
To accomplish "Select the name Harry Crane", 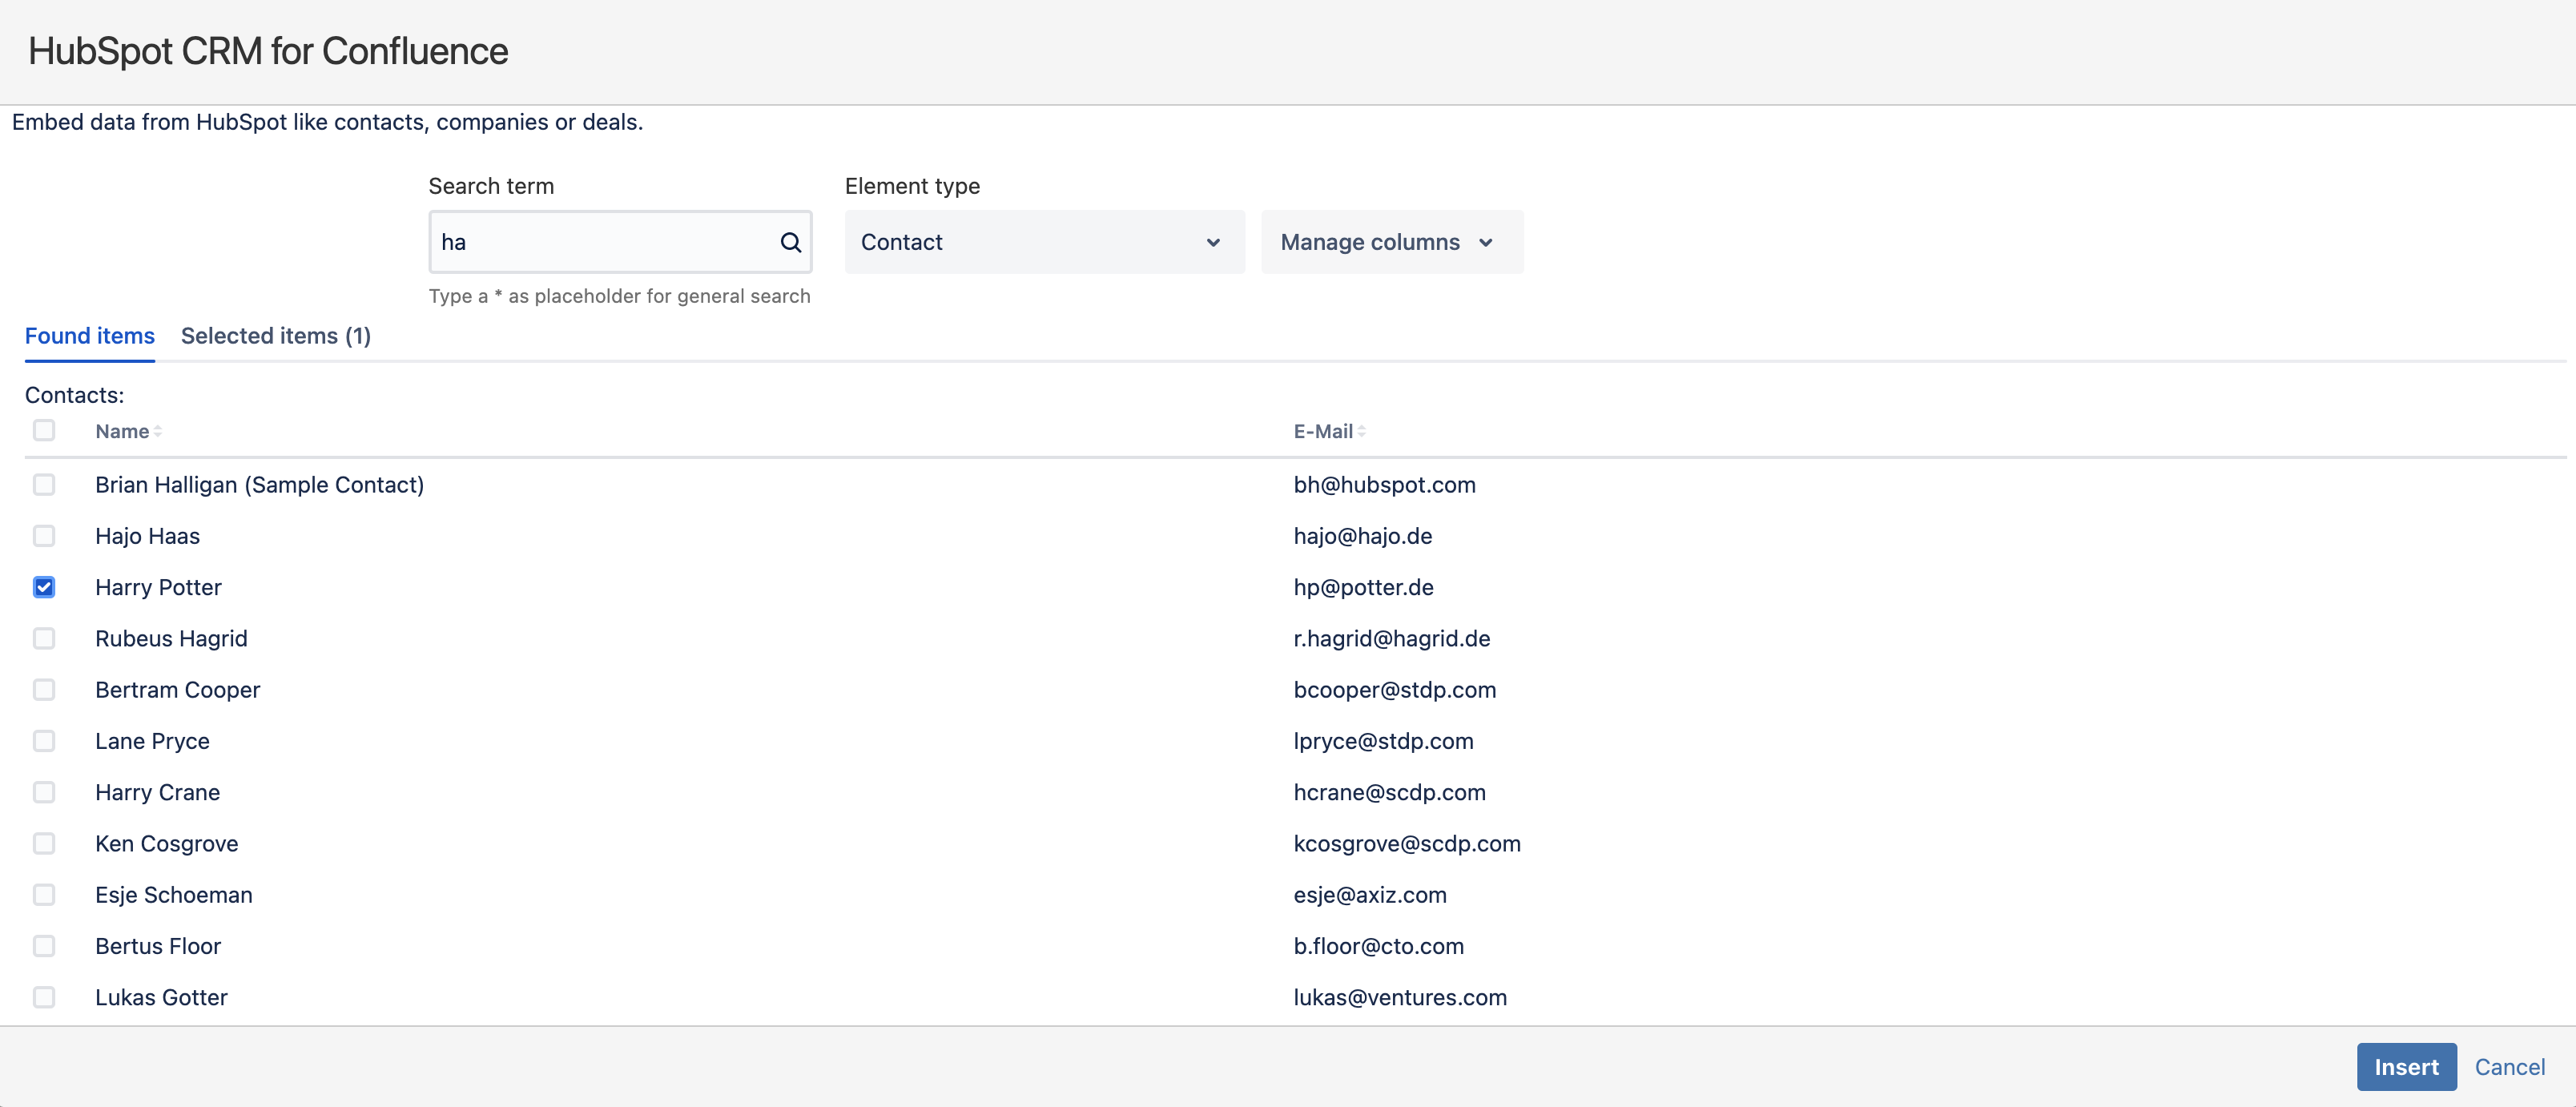I will pos(158,792).
